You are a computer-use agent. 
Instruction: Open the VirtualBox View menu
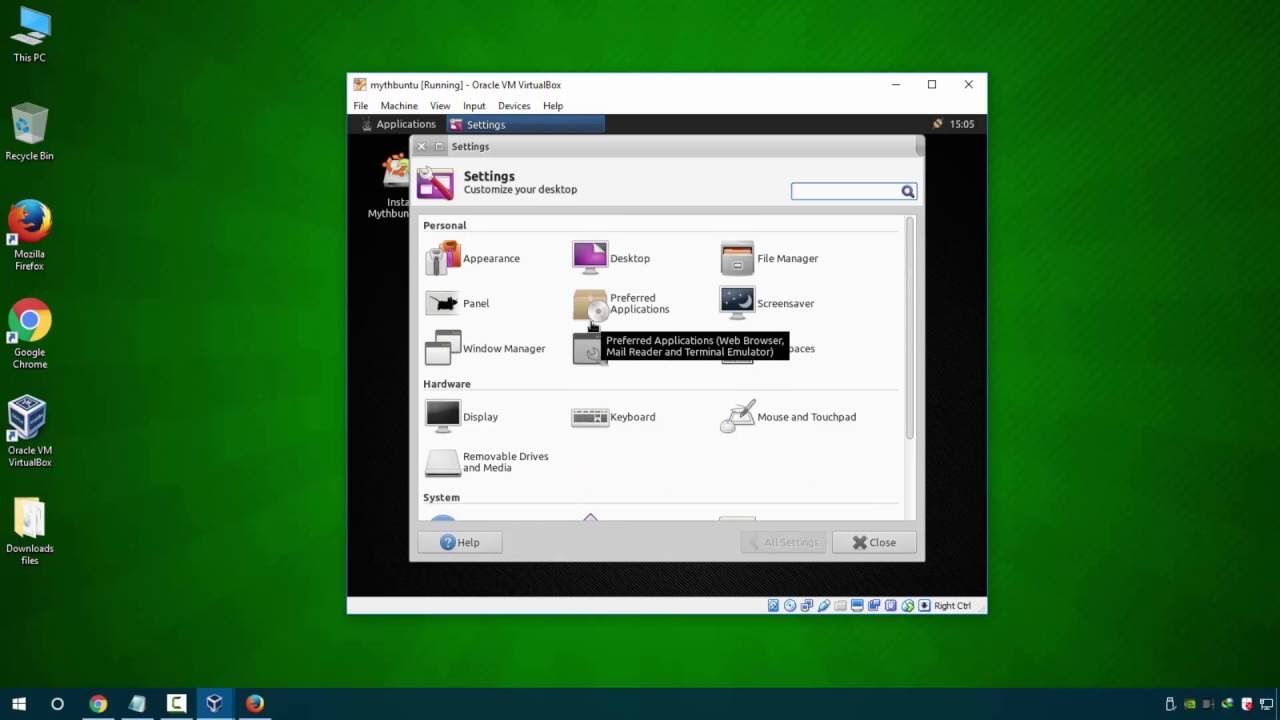[440, 105]
